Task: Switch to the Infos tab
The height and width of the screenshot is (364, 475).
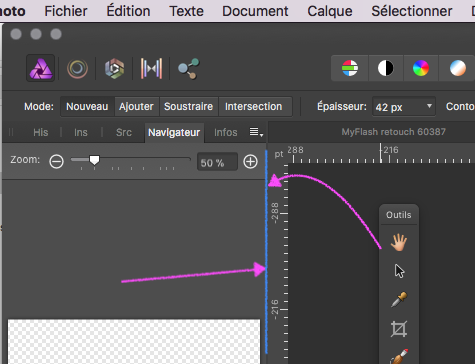Action: tap(226, 132)
